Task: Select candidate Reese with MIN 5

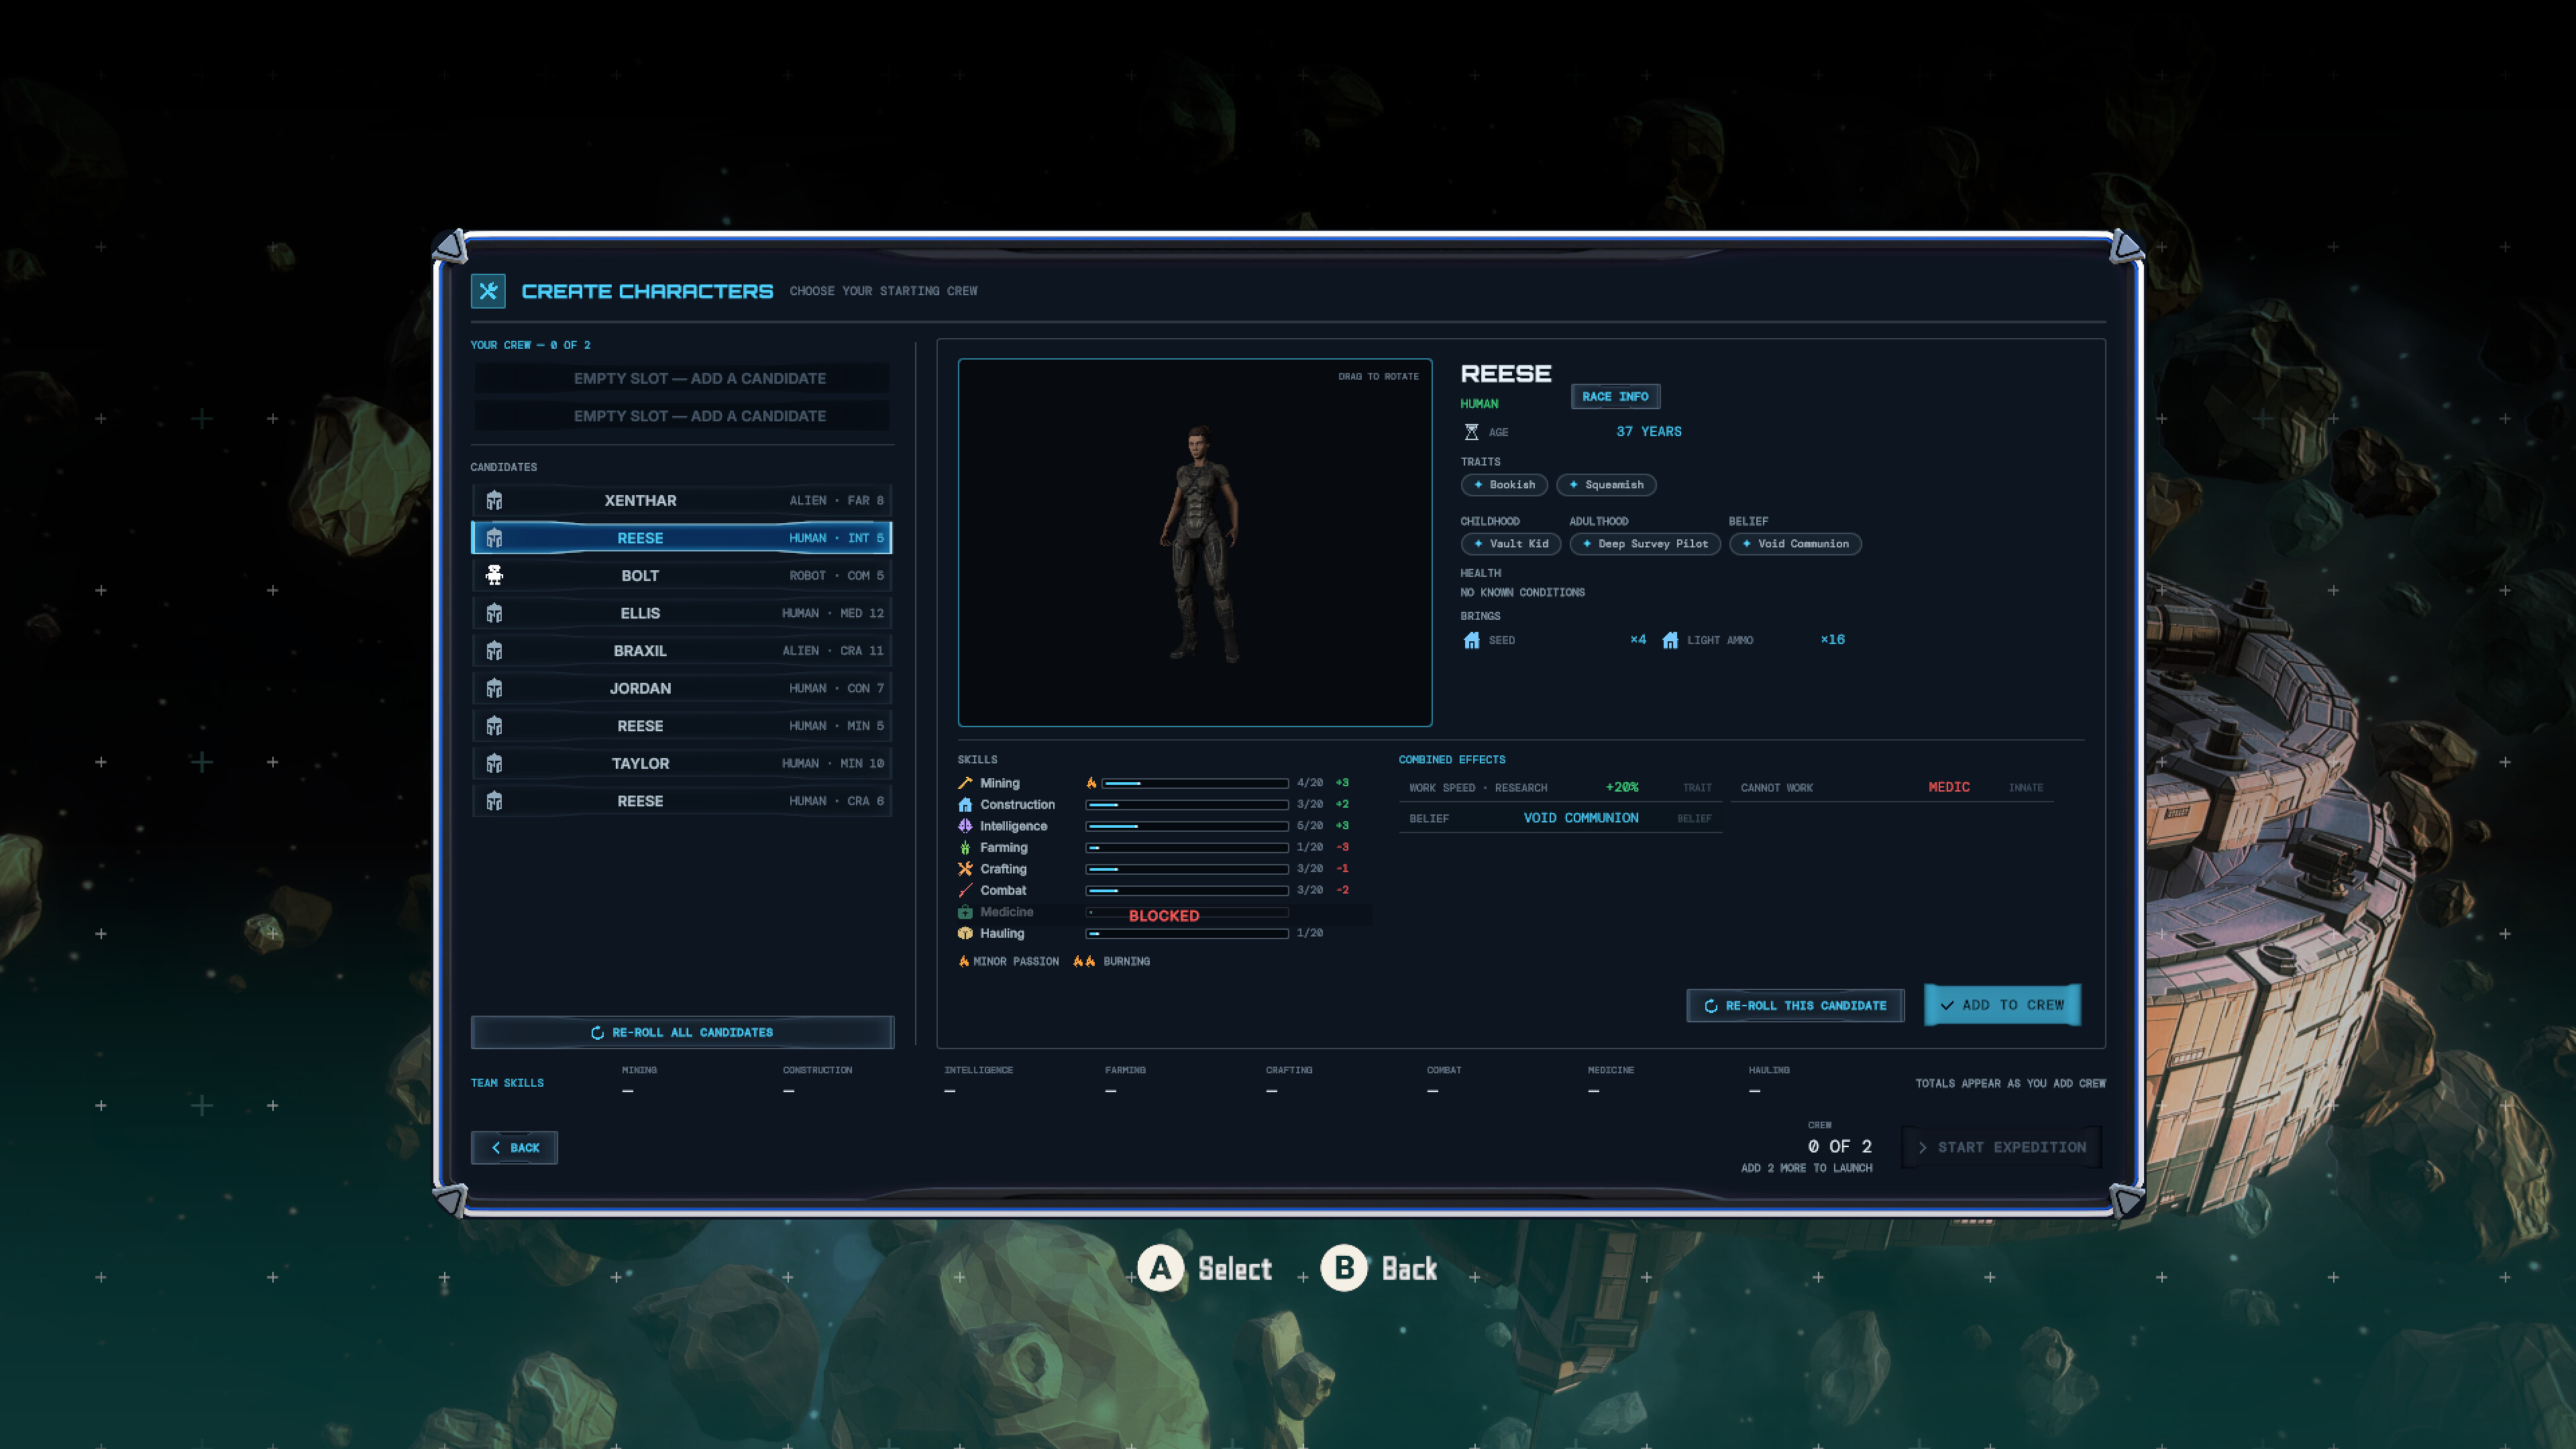Action: pos(682,726)
